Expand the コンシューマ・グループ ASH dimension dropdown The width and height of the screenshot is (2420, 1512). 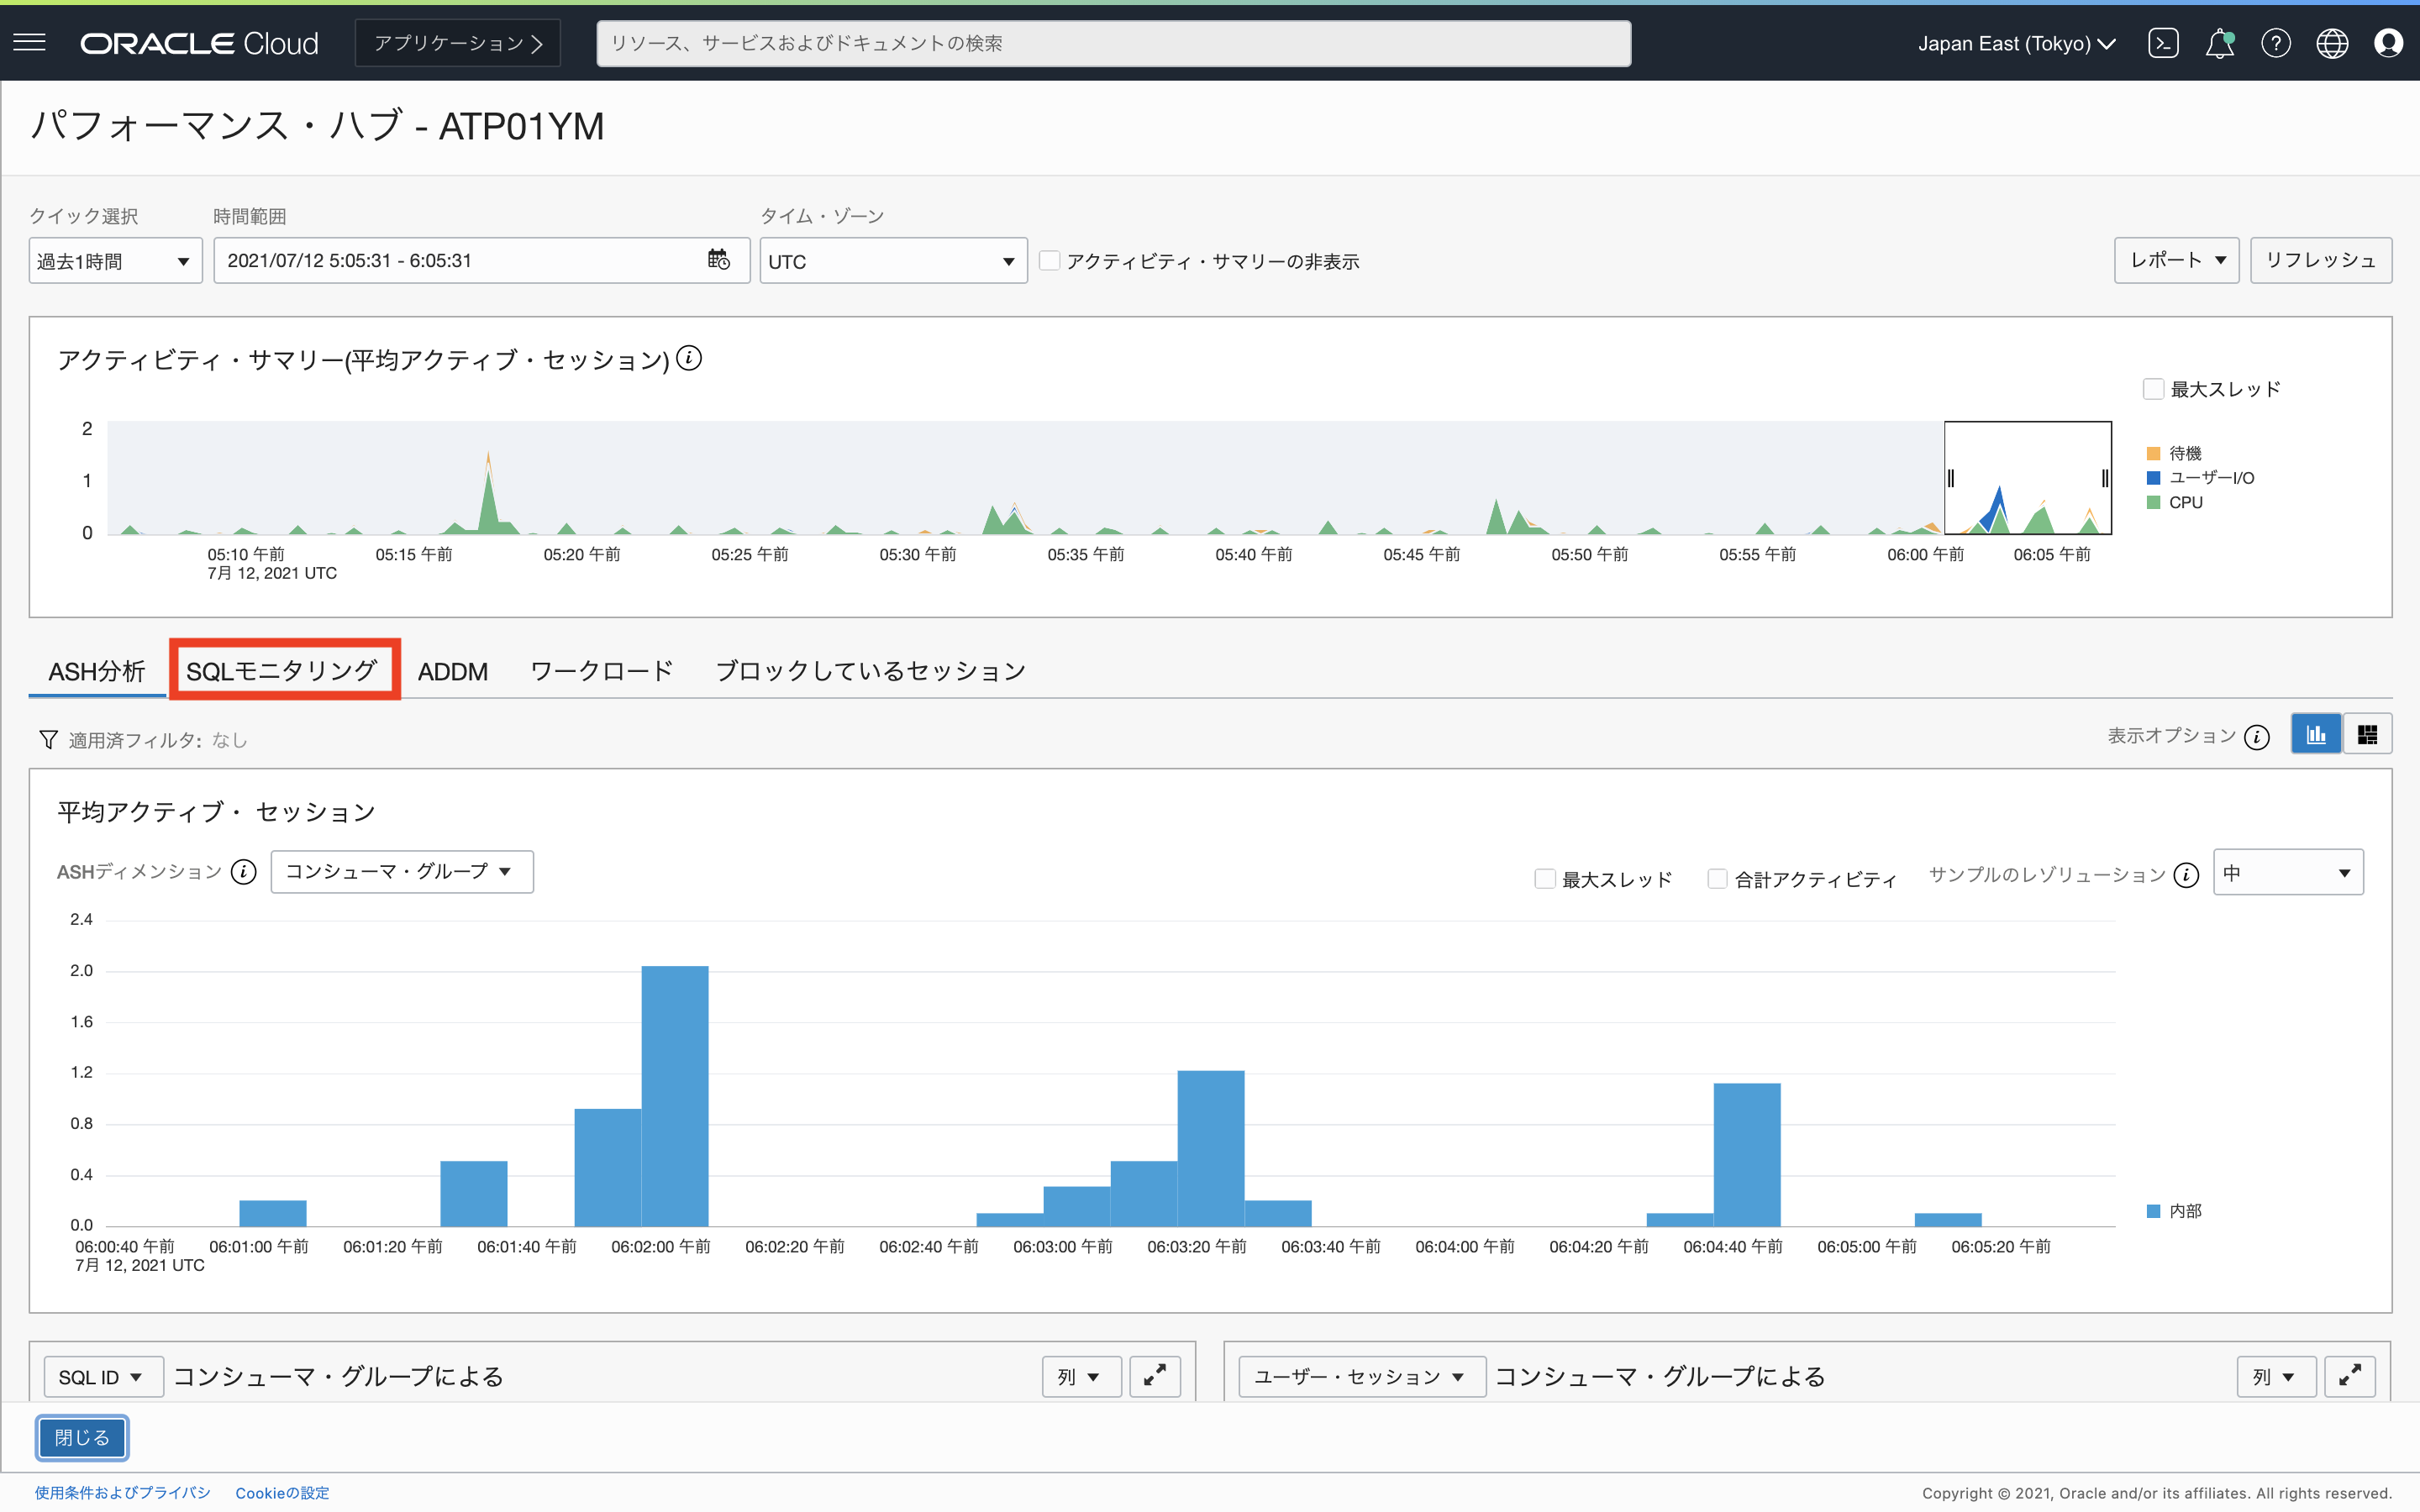401,871
